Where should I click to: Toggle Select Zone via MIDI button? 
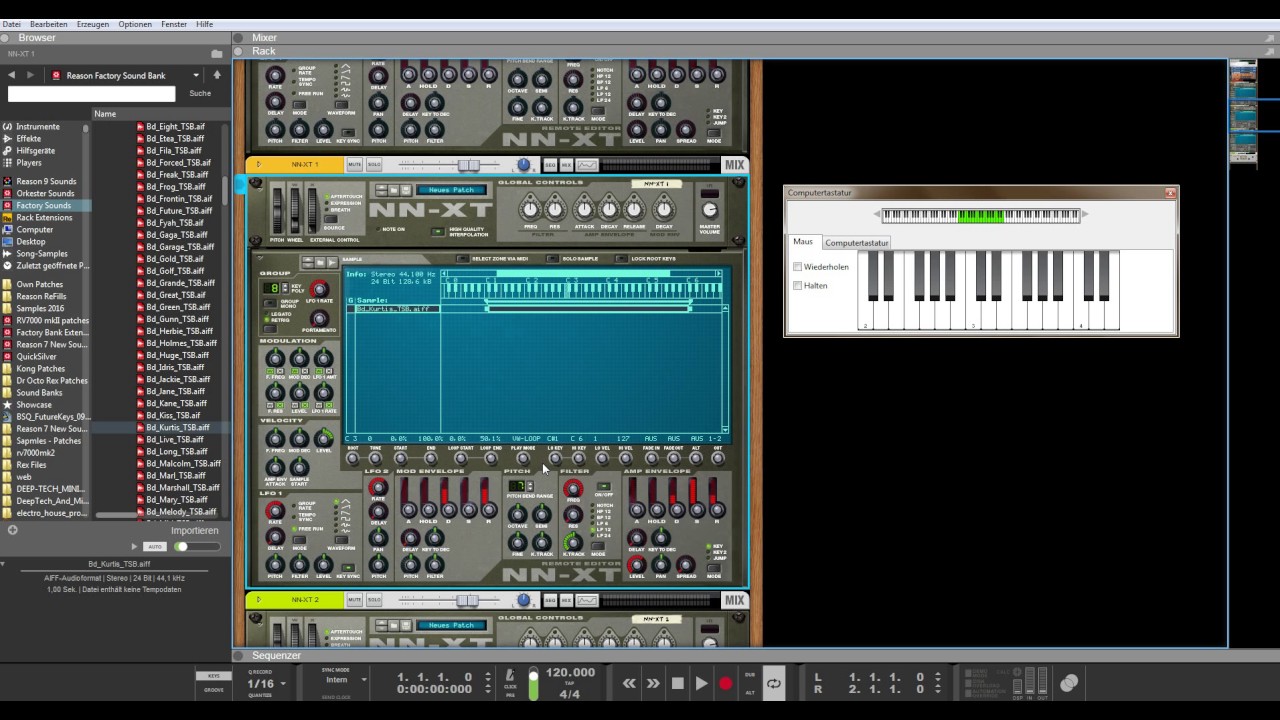461,259
